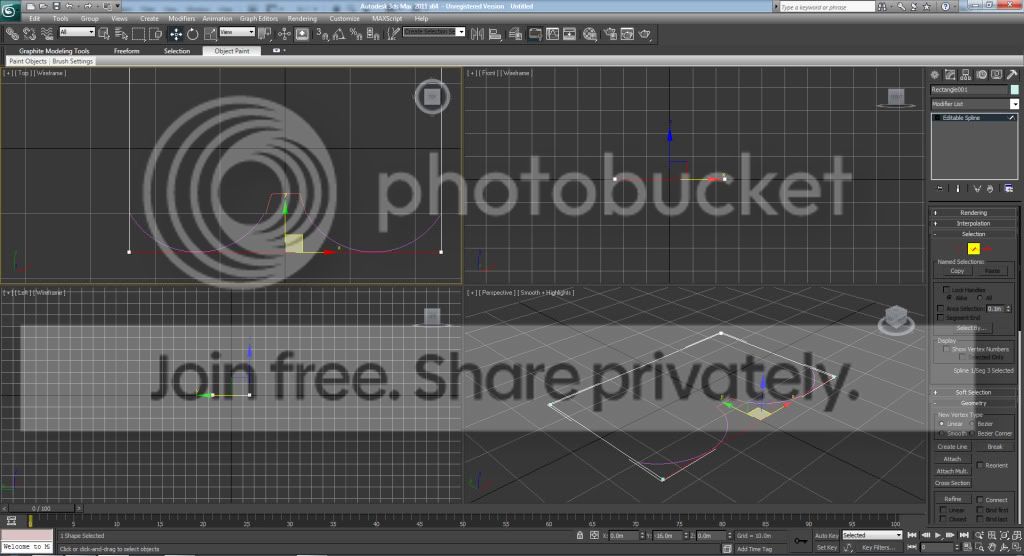Click the Refine button
Viewport: 1024px width, 556px height.
pyautogui.click(x=952, y=499)
